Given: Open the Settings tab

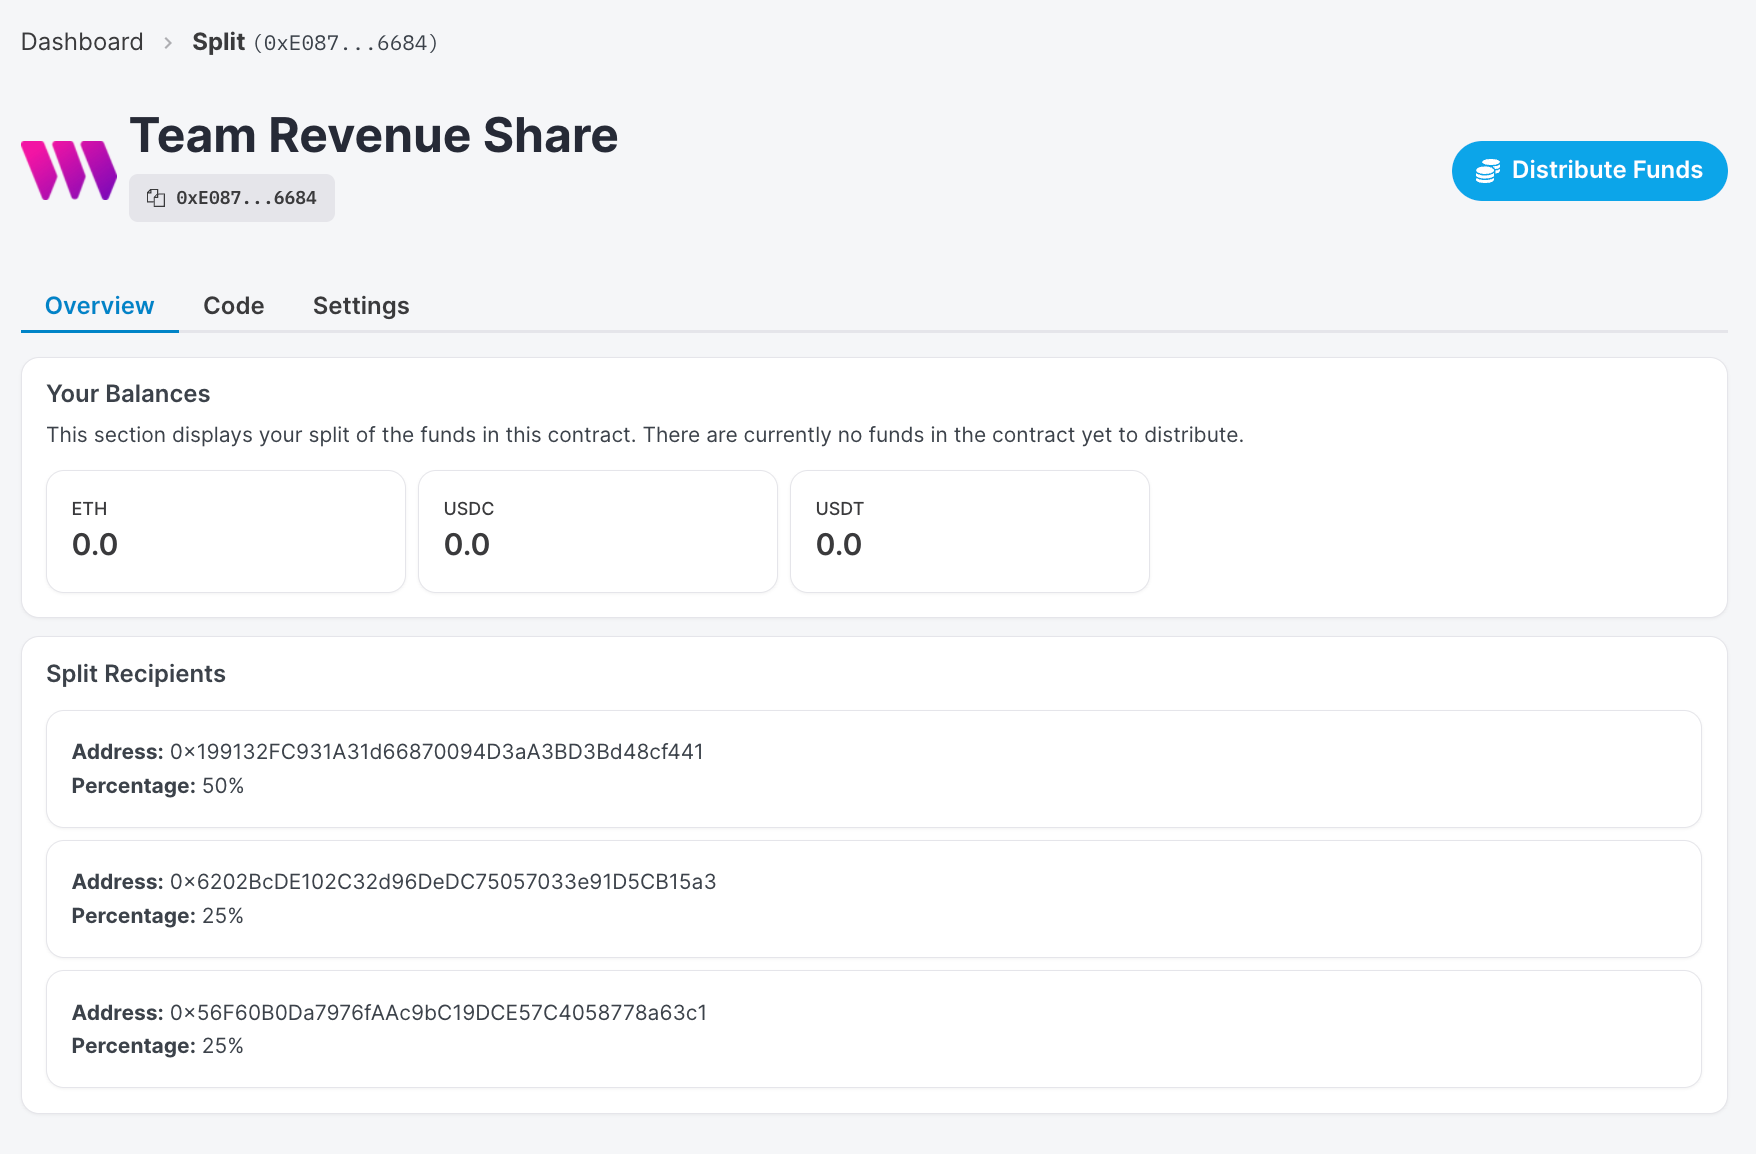Looking at the screenshot, I should [361, 306].
